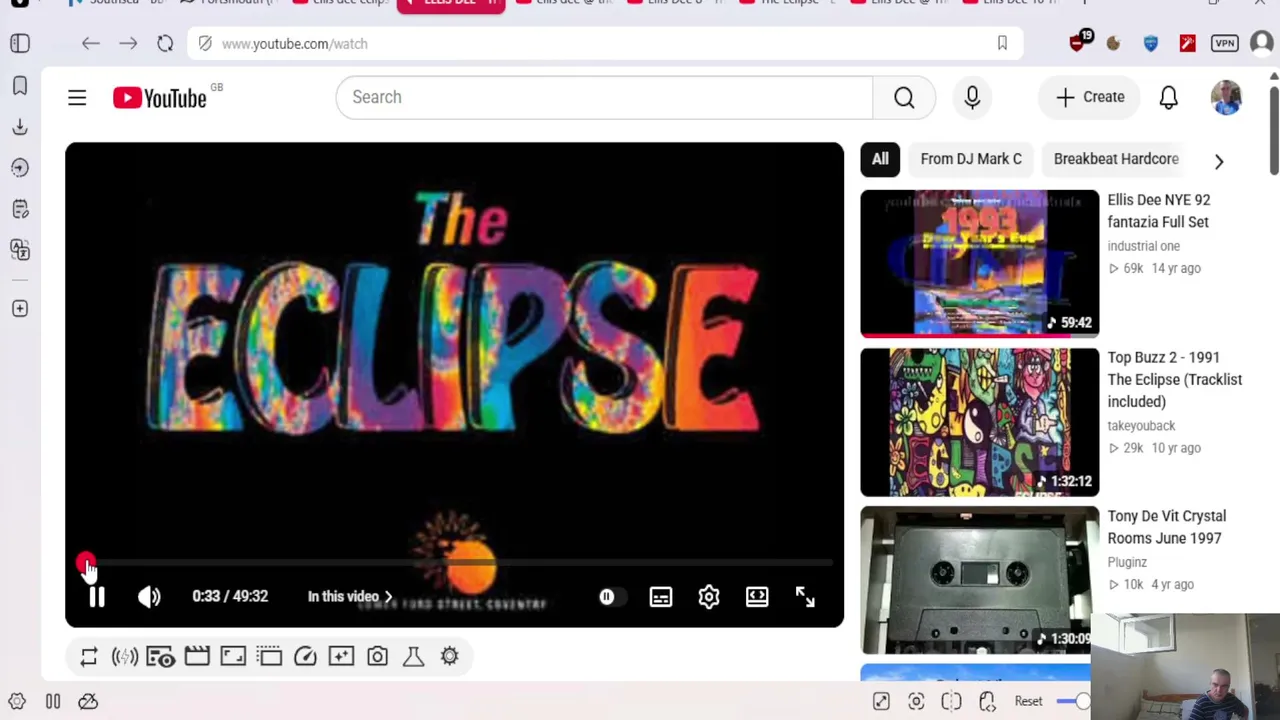The image size is (1280, 720).
Task: Visit the takeyouback channel
Action: 1141,425
